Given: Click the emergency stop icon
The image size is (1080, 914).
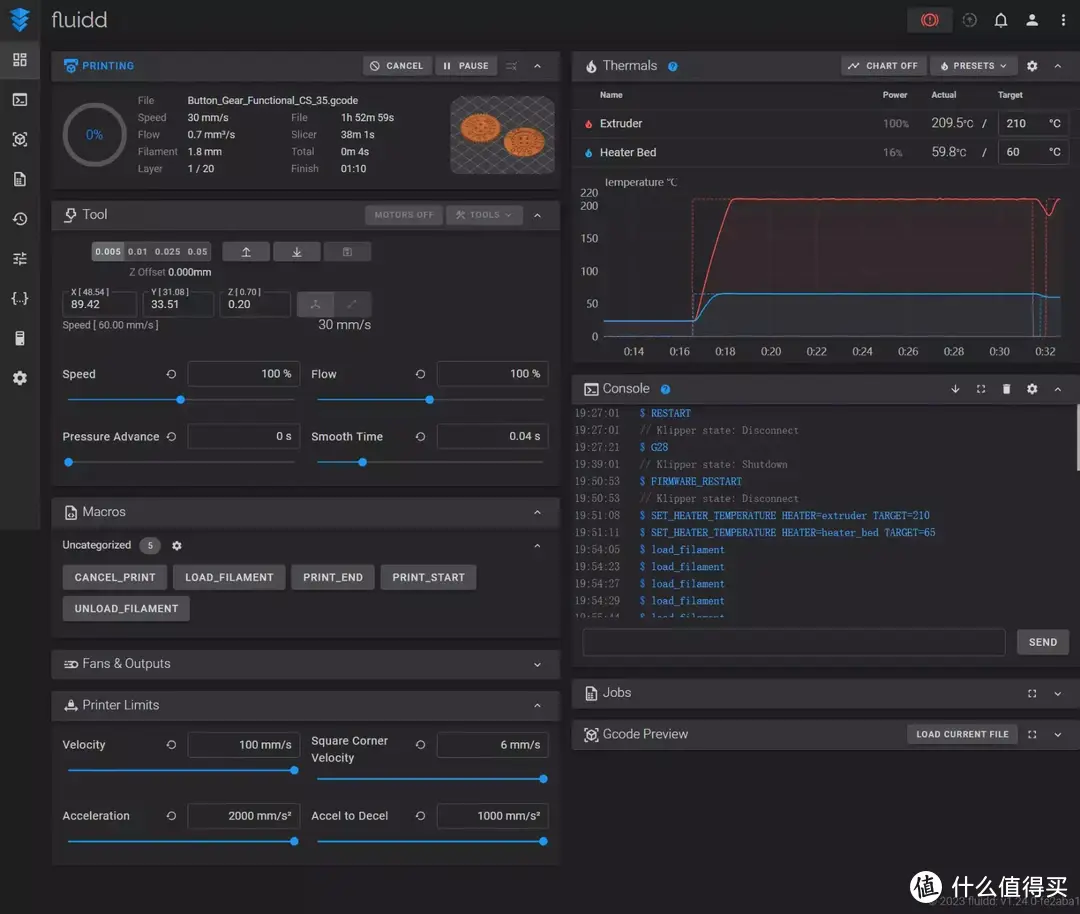Looking at the screenshot, I should click(930, 20).
